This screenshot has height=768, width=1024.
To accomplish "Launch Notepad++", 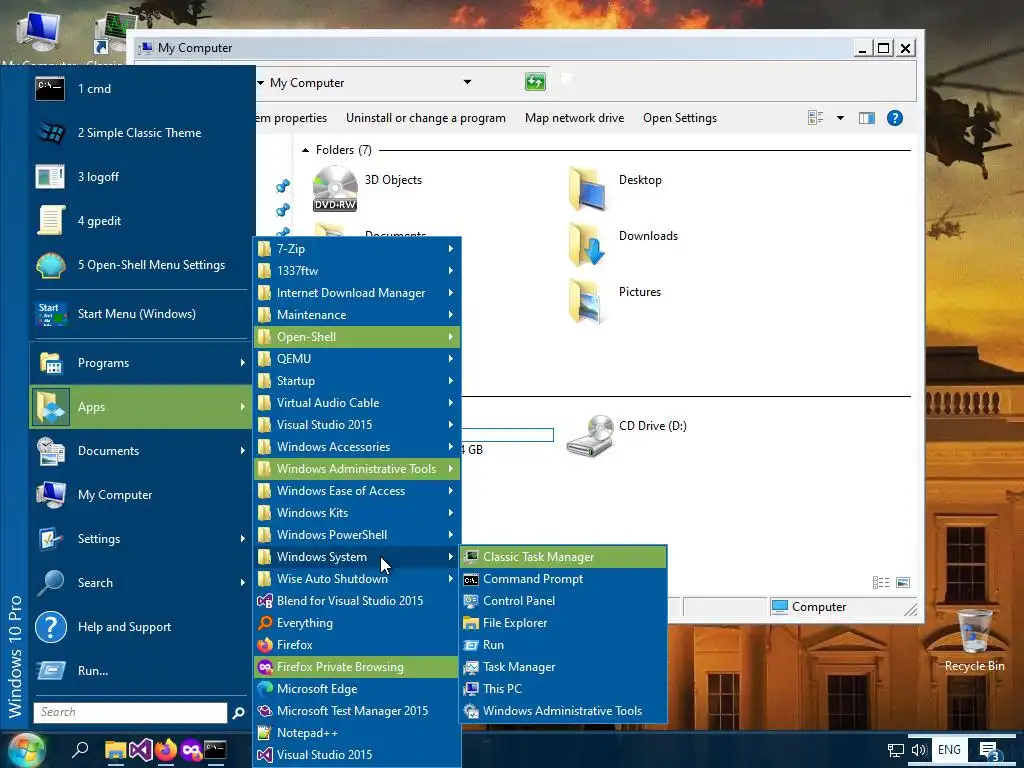I will tap(357, 733).
